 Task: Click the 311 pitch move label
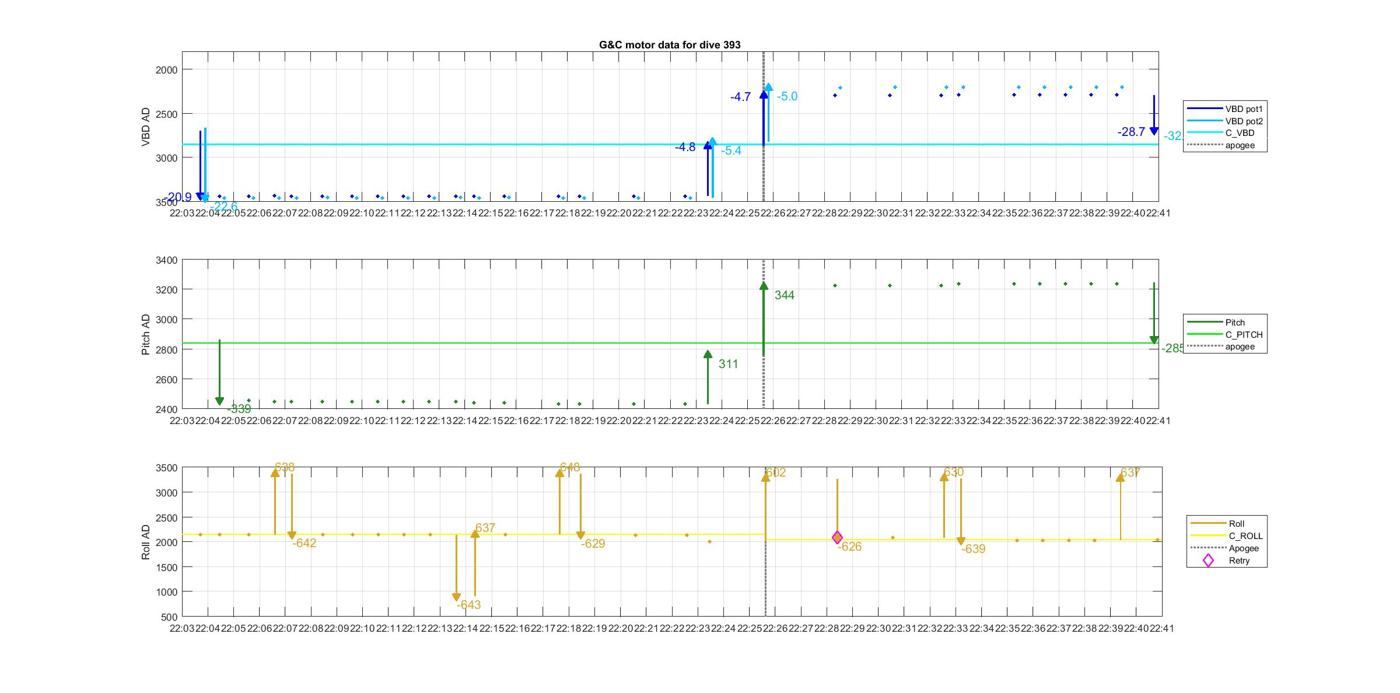728,364
